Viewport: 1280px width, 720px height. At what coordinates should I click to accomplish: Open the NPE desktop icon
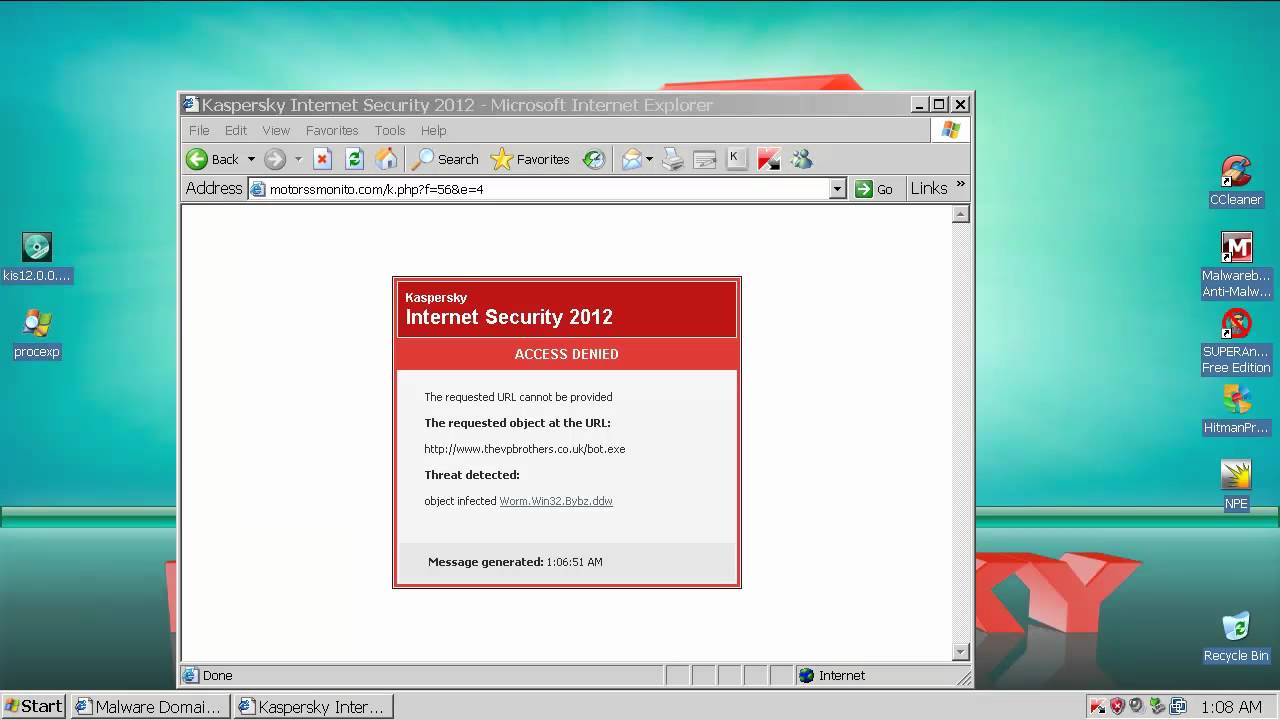click(1236, 485)
